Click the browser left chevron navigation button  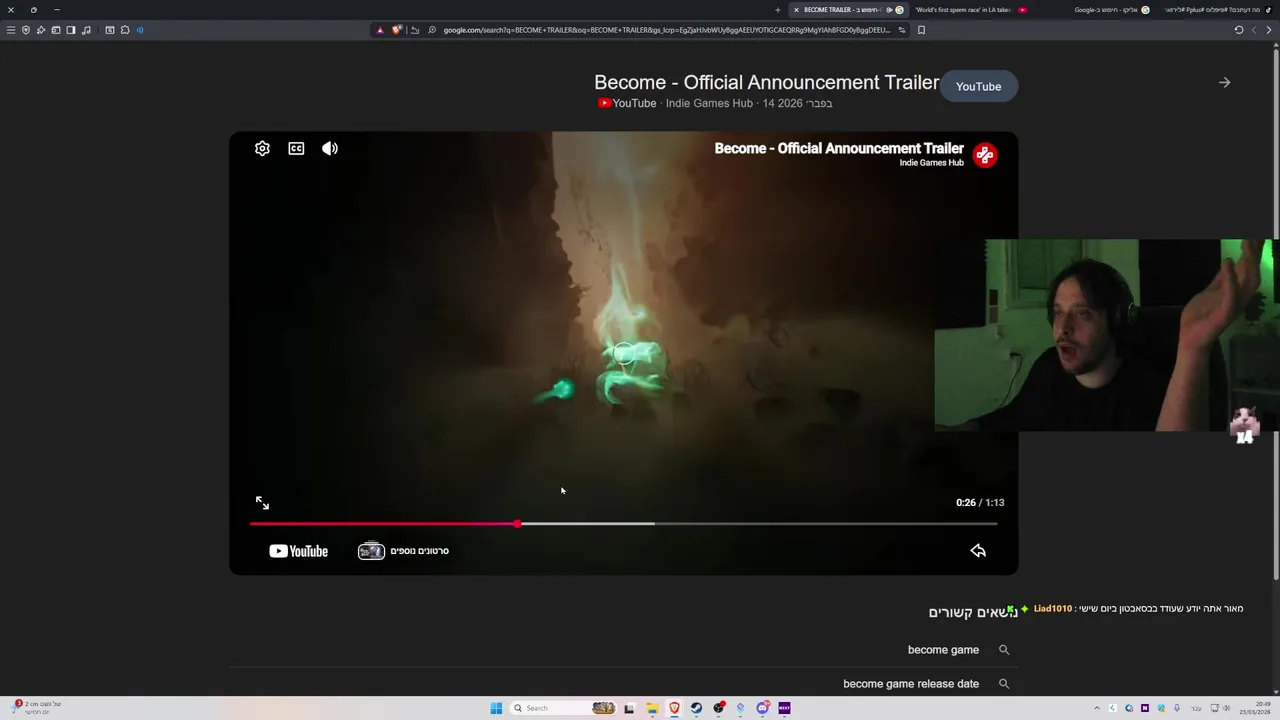1254,30
